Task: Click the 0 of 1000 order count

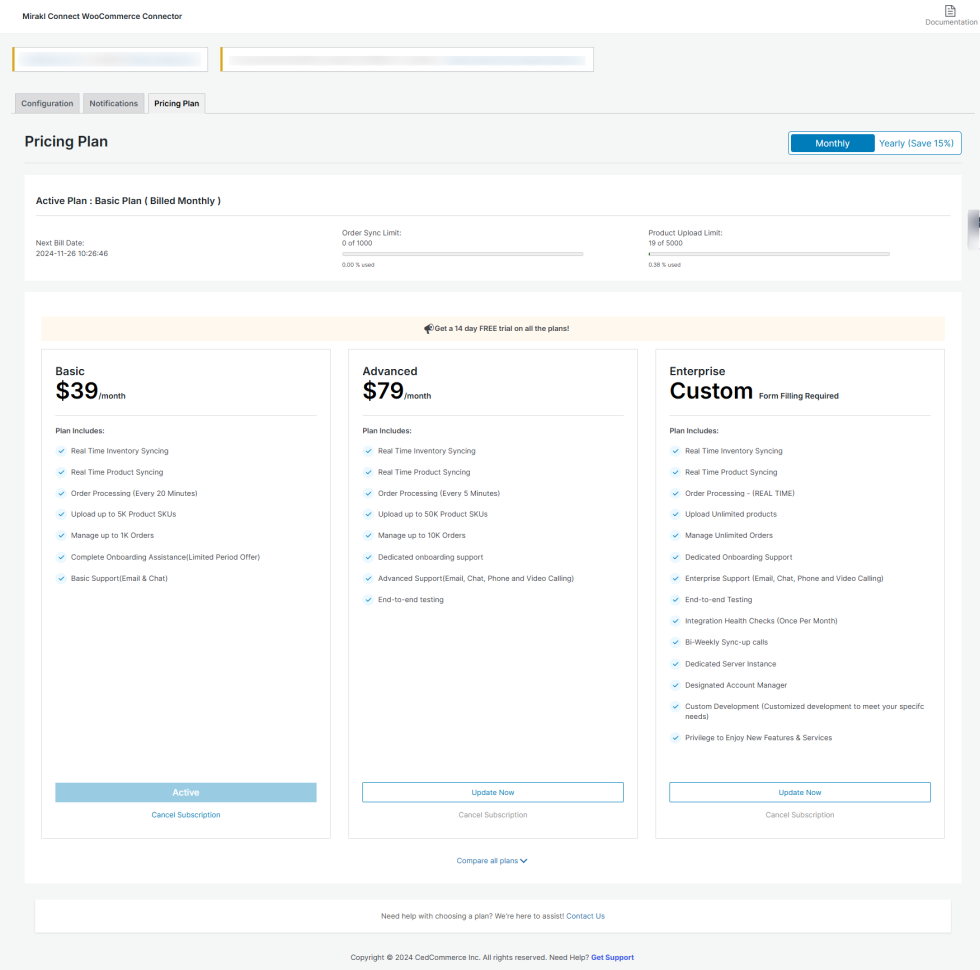Action: 357,243
